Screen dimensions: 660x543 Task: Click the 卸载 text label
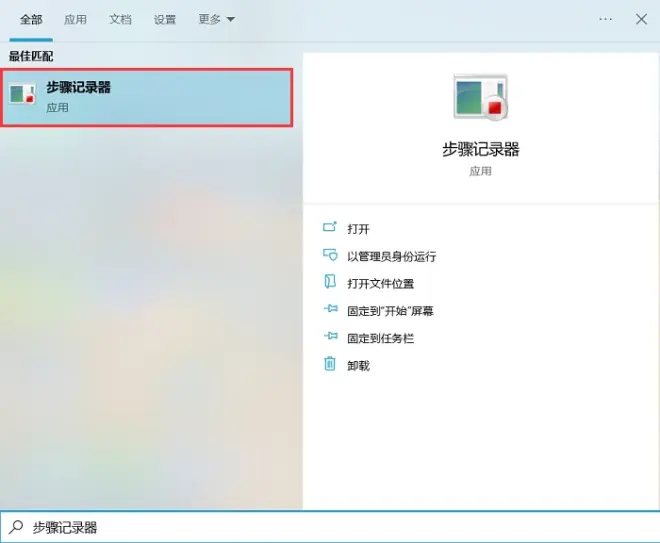click(x=358, y=365)
